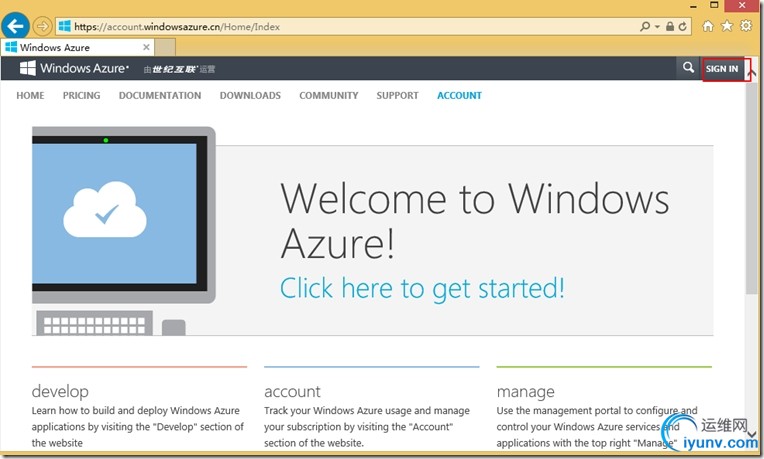The width and height of the screenshot is (764, 459).
Task: Click the Refresh icon in address bar
Action: coord(683,26)
